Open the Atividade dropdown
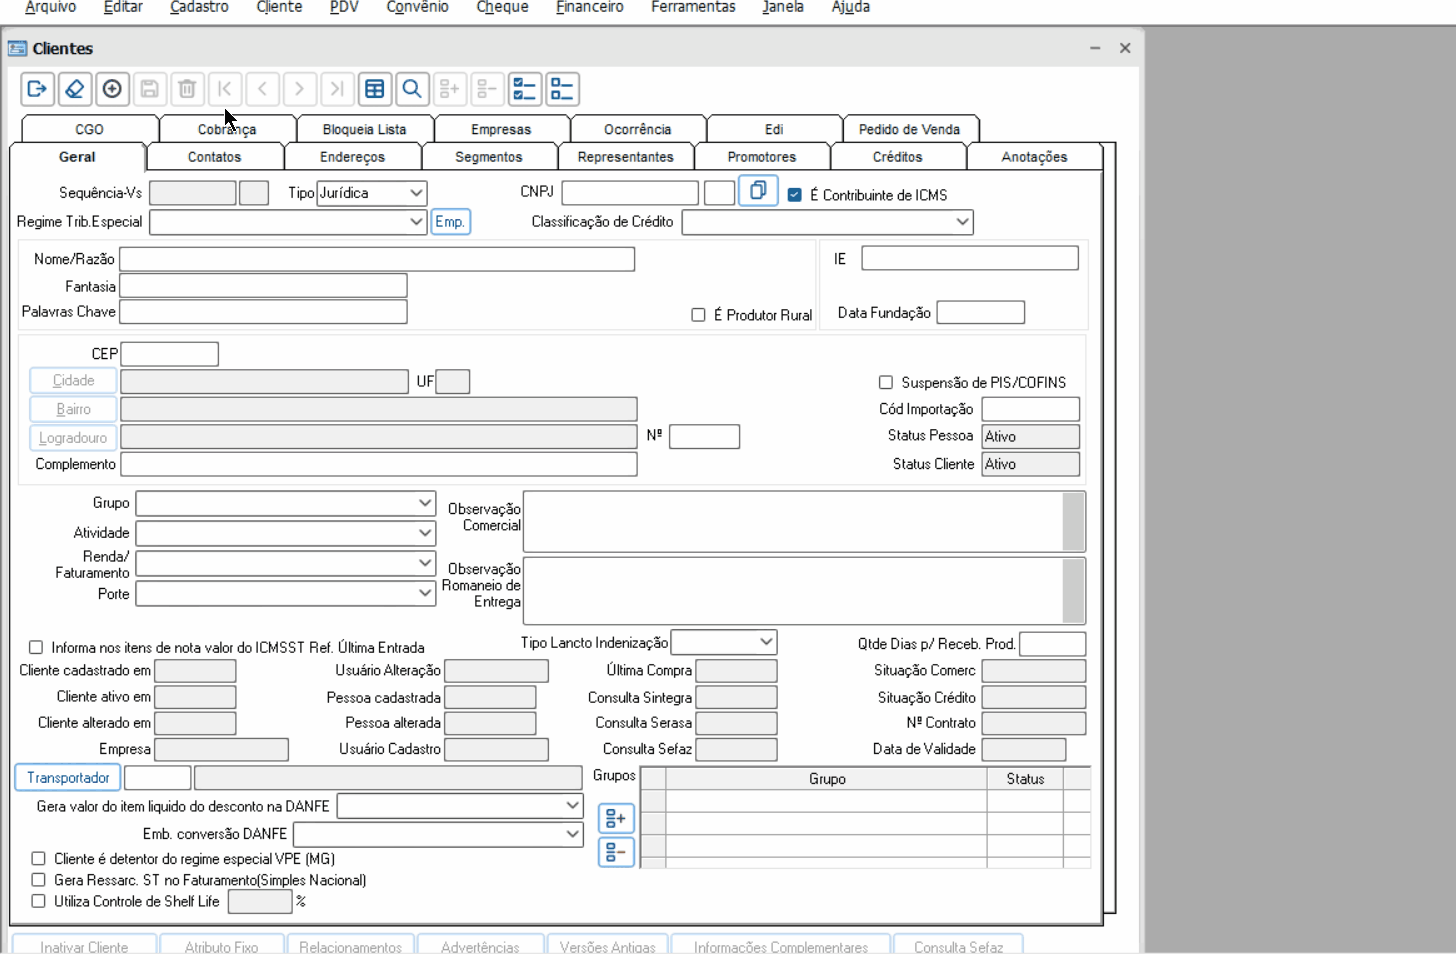 pos(286,533)
